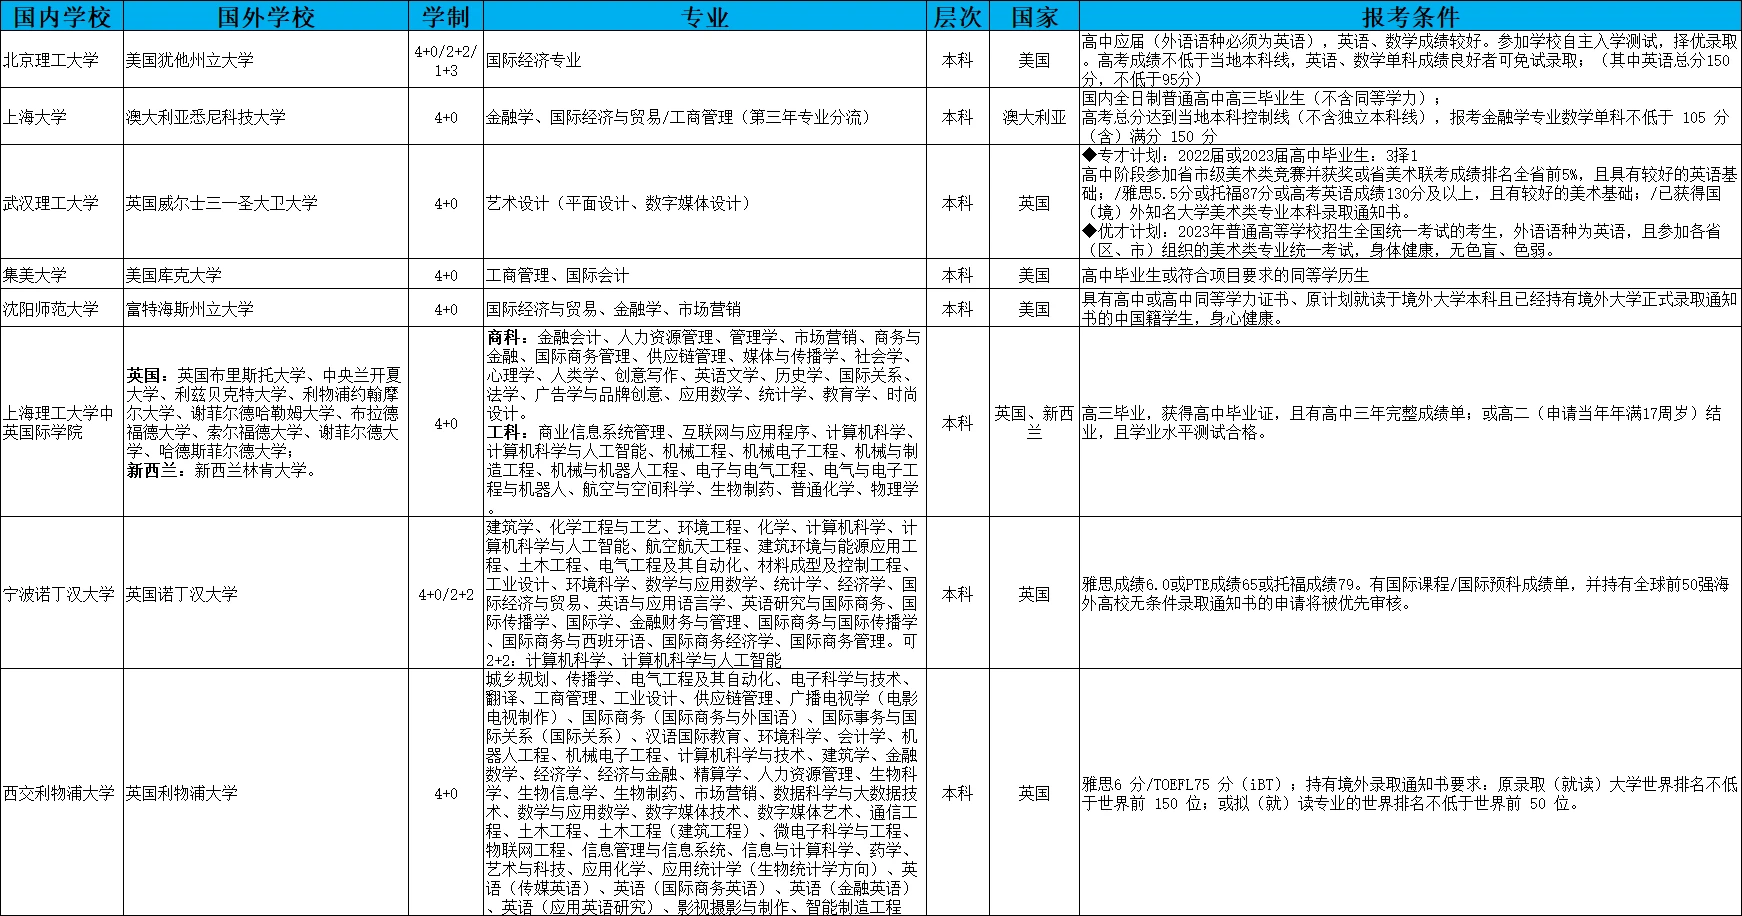This screenshot has height=916, width=1742.
Task: Select the 澳大利亚 country cell
Action: 1034,117
